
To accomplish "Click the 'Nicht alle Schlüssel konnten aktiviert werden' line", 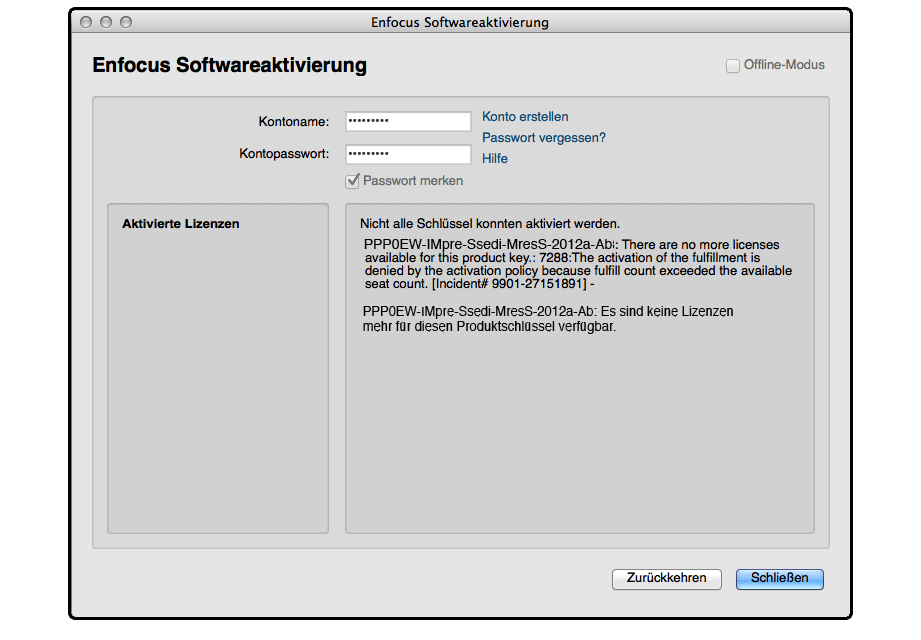I will click(489, 224).
